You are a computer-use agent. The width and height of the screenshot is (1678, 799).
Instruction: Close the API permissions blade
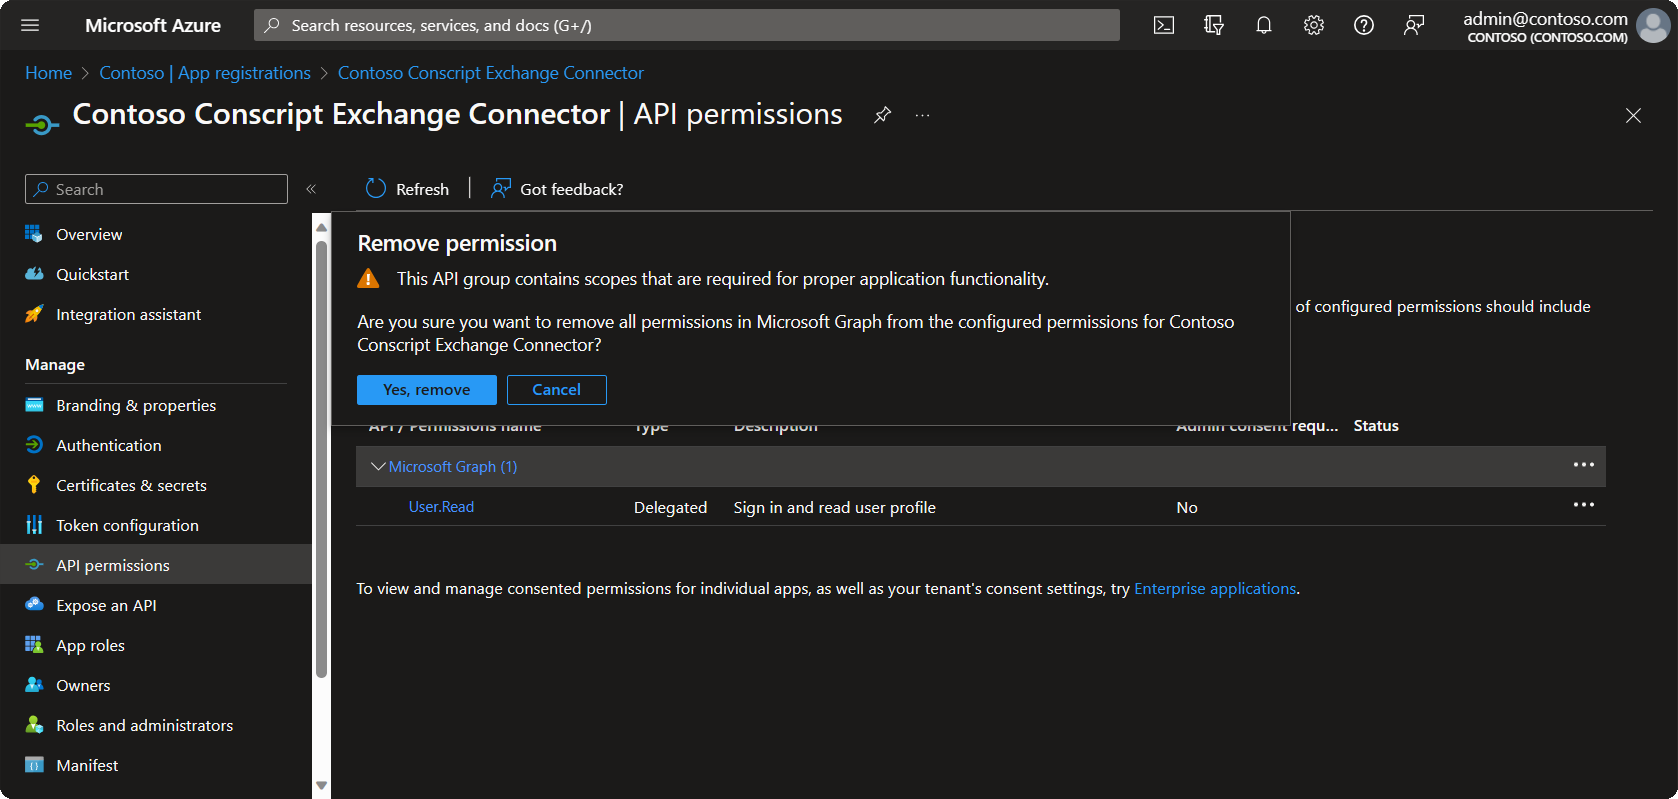[x=1633, y=116]
